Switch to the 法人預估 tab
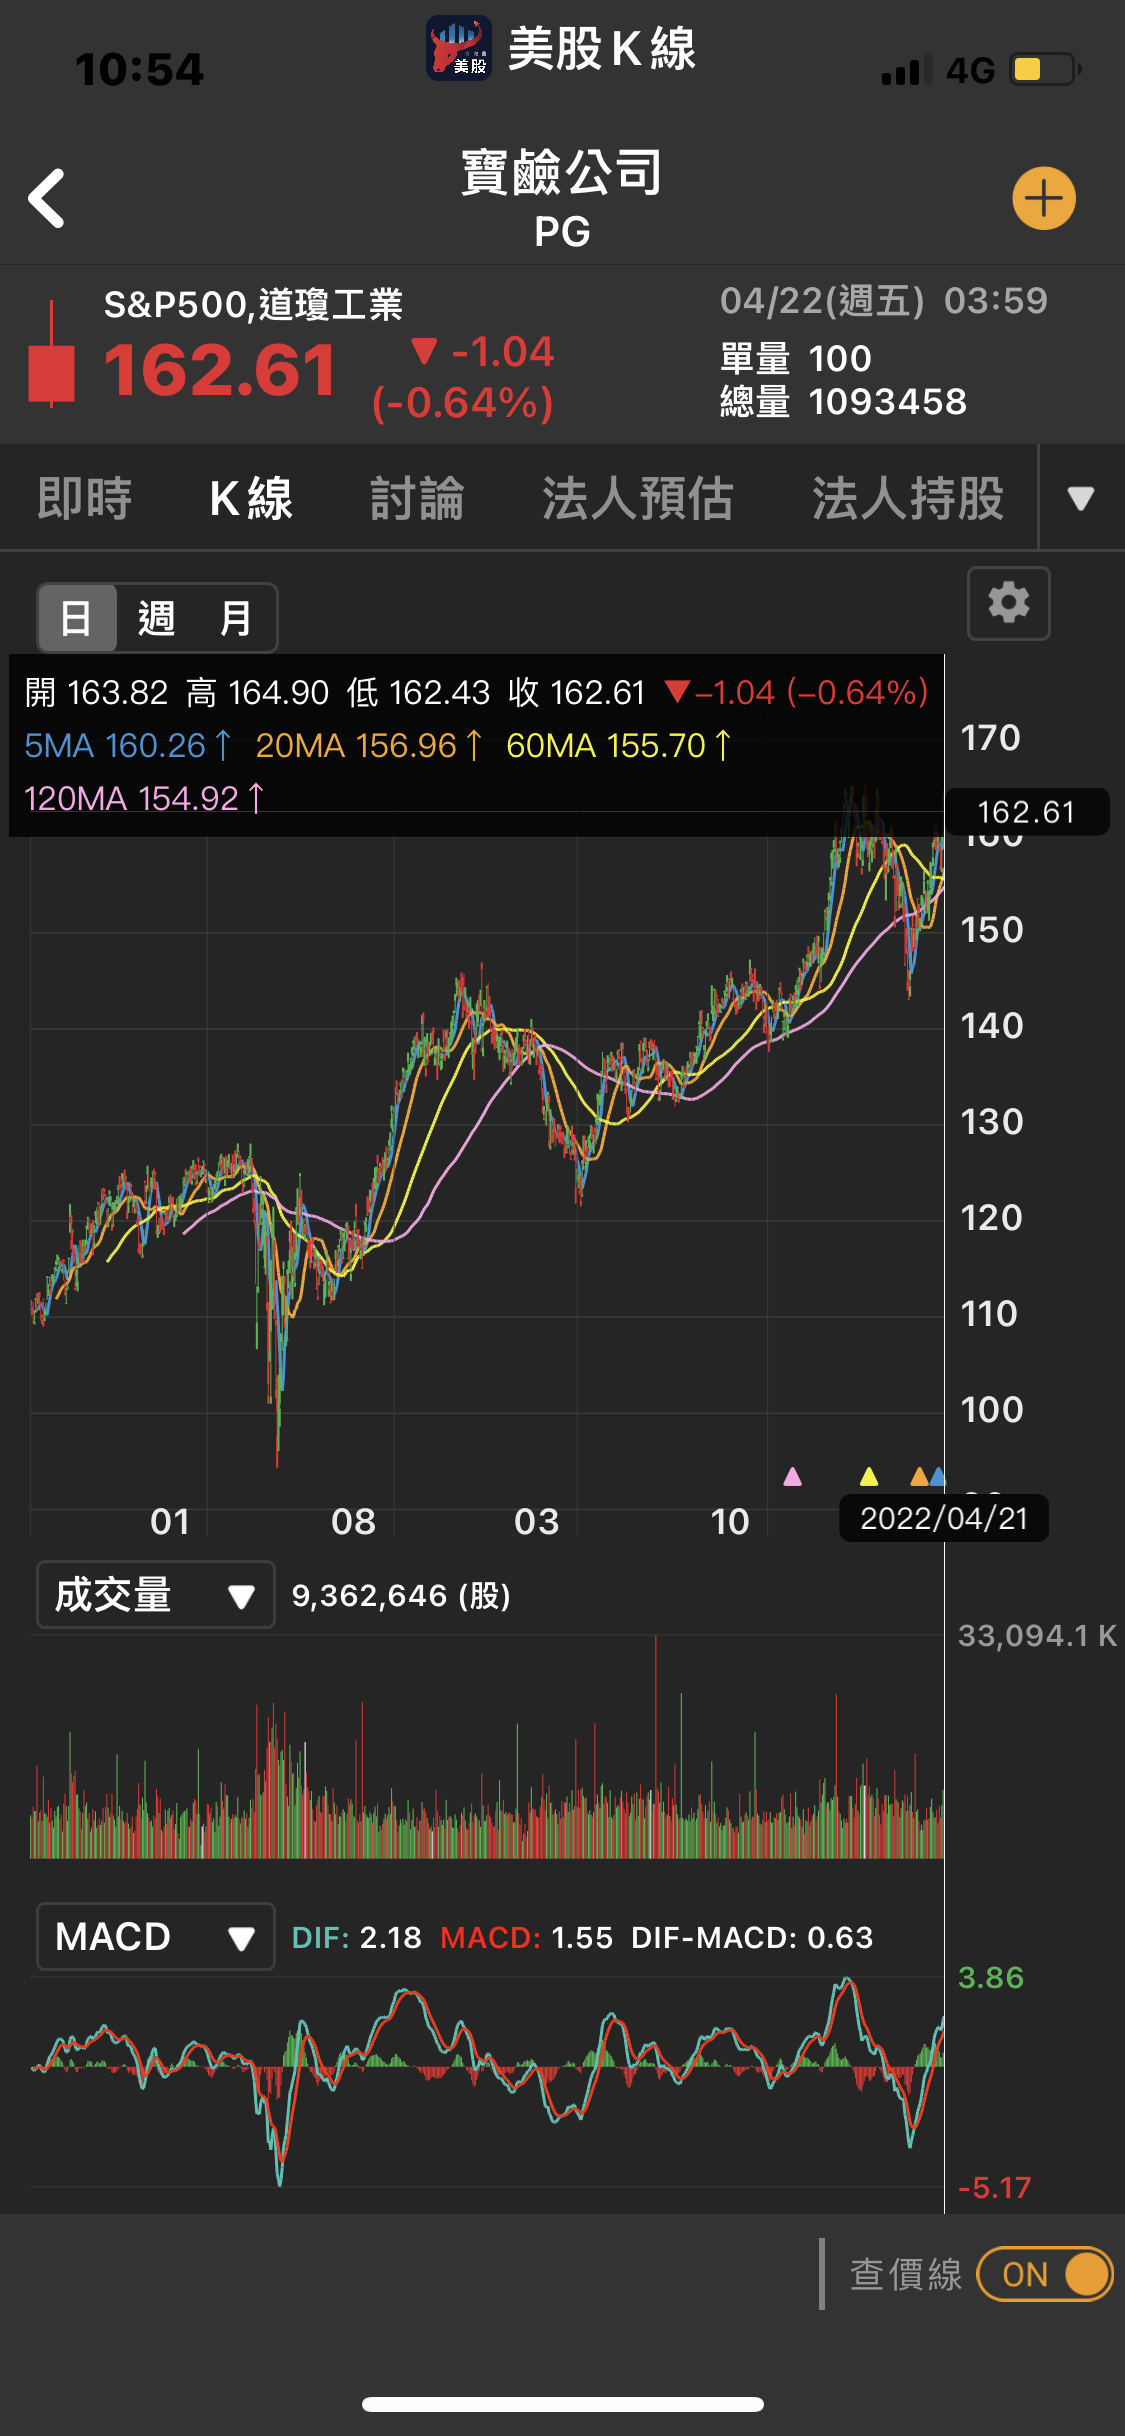 638,498
